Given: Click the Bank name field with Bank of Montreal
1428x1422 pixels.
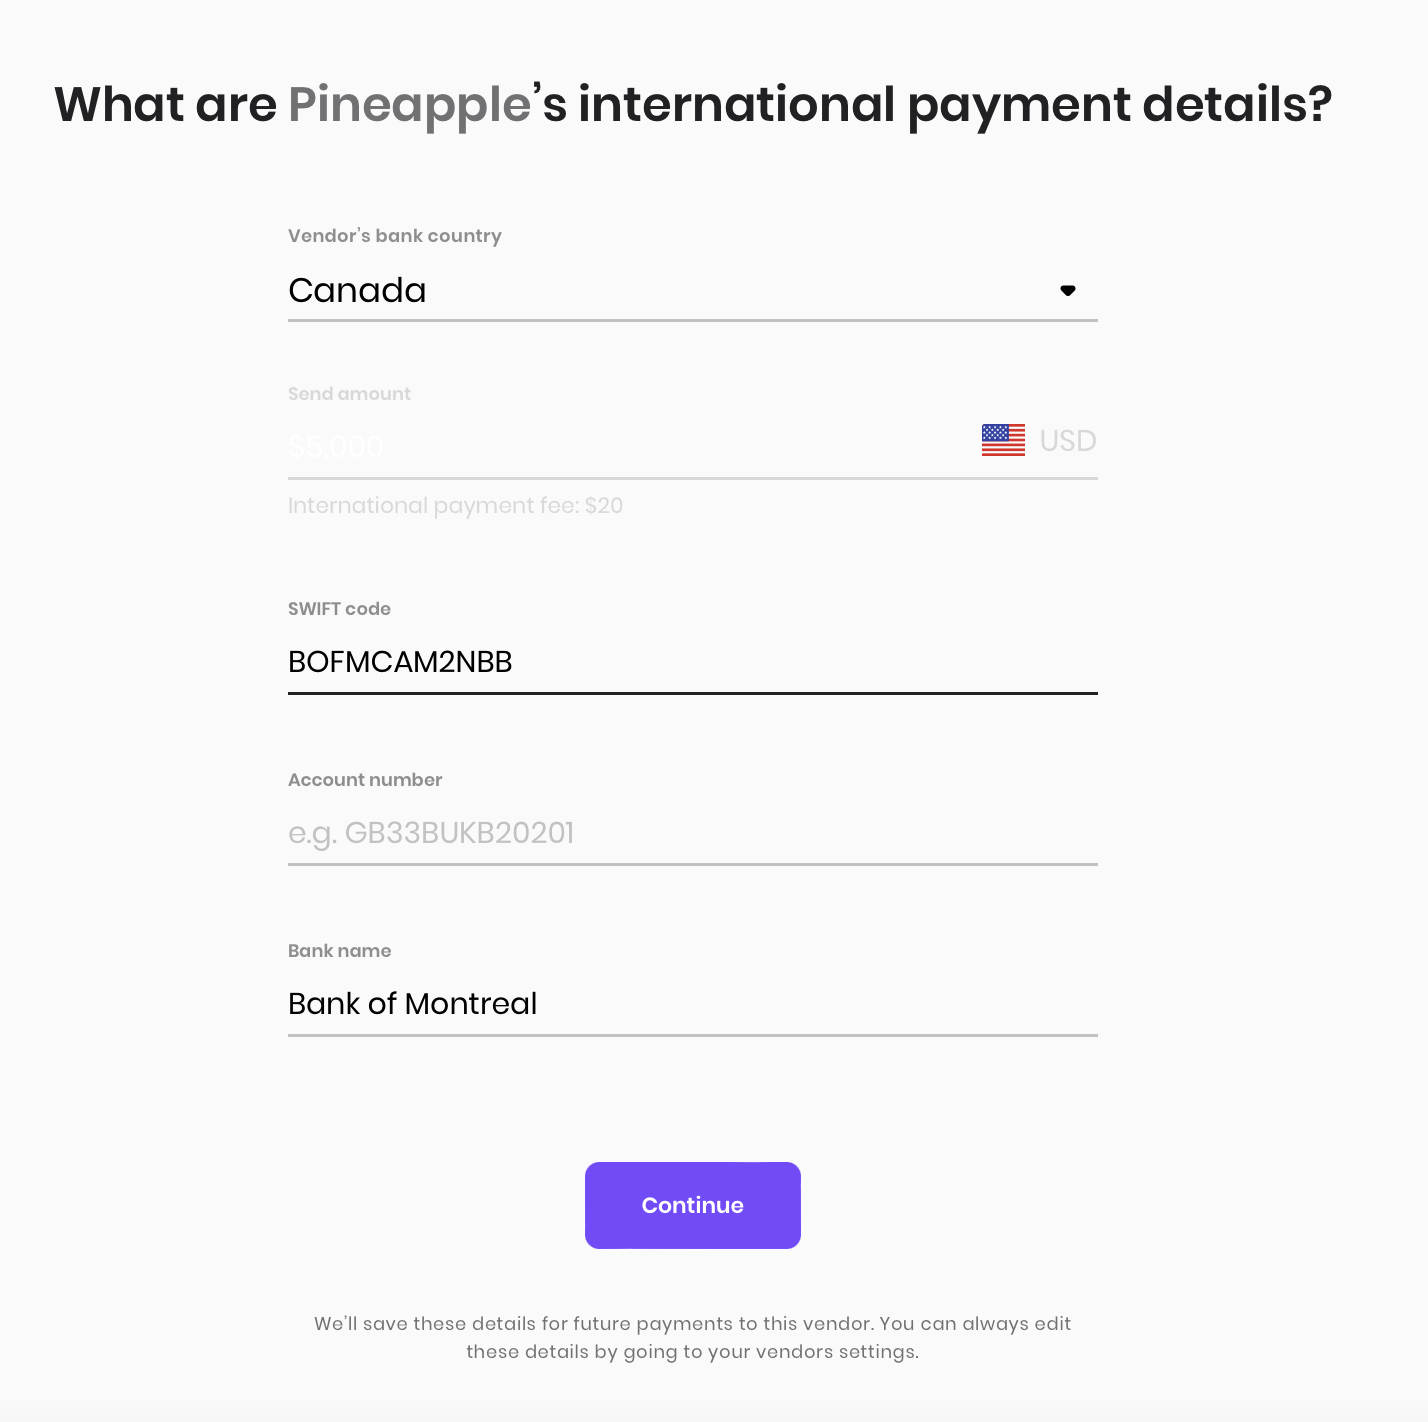Looking at the screenshot, I should 692,1004.
